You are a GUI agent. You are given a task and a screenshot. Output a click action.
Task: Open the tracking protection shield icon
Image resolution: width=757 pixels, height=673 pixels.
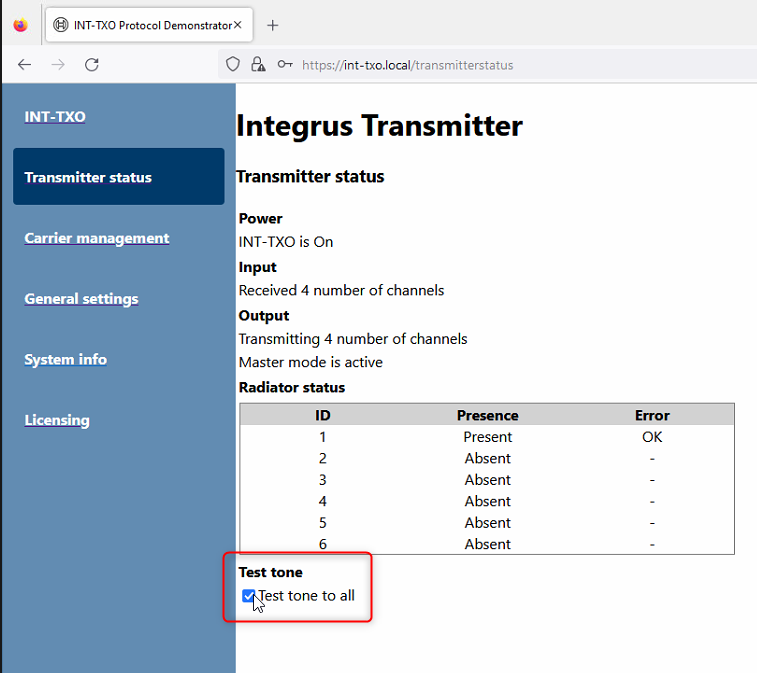233,64
